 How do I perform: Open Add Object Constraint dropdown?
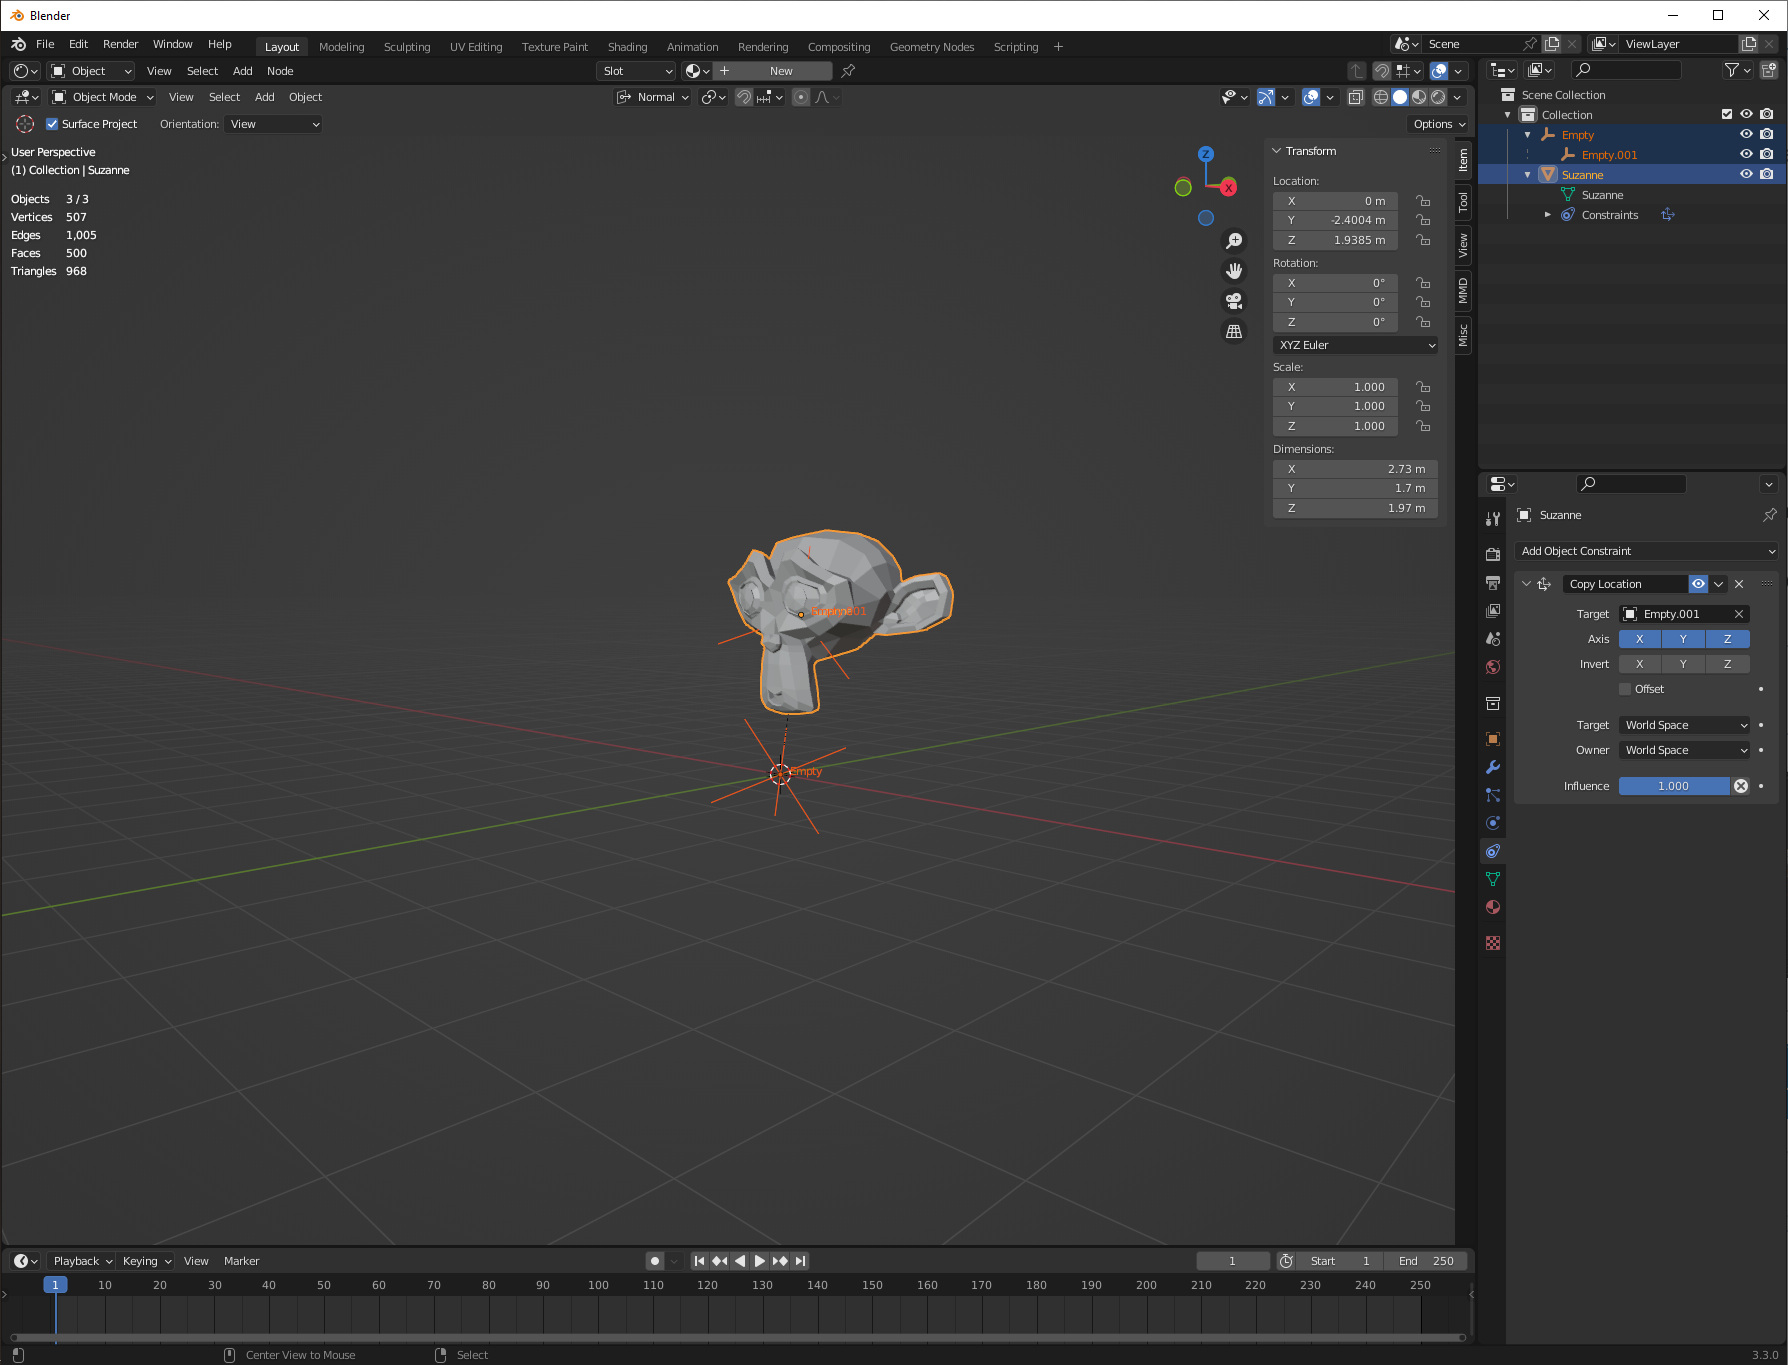[x=1647, y=551]
